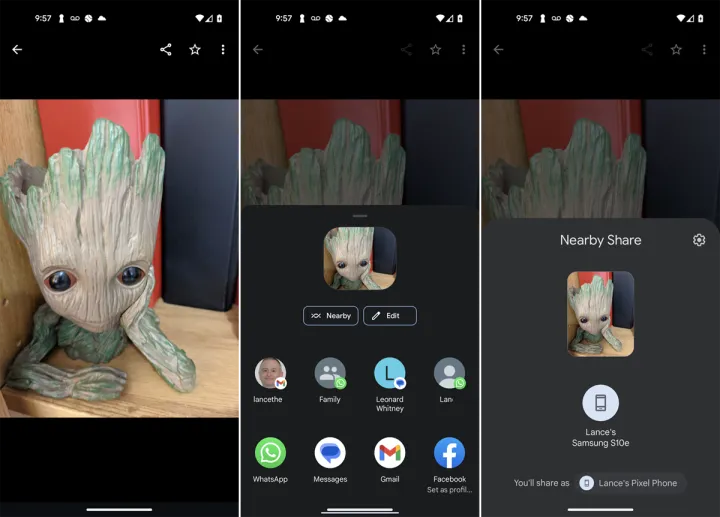Viewport: 720px width, 517px height.
Task: Tap the back arrow in the leftmost photo view
Action: (x=17, y=50)
